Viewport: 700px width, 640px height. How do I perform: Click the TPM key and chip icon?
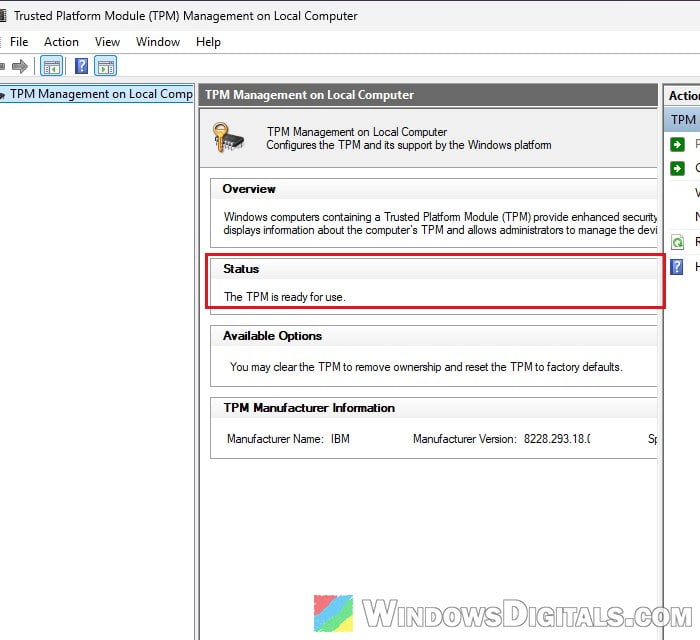point(228,137)
